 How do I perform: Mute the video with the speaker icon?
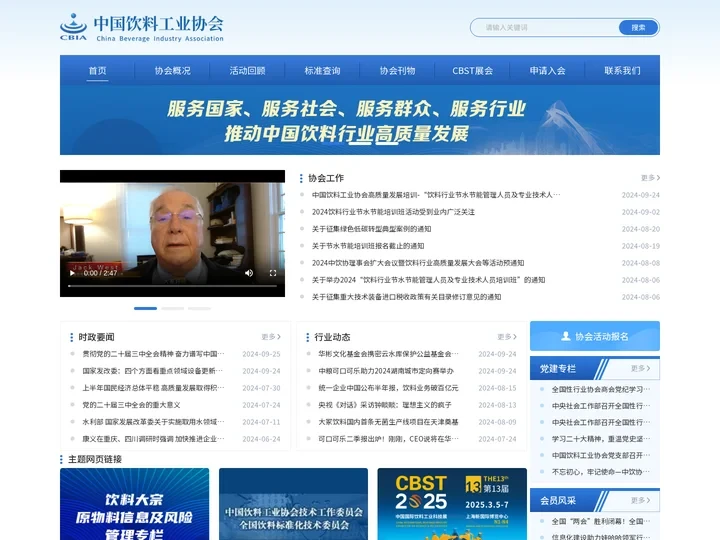point(249,273)
